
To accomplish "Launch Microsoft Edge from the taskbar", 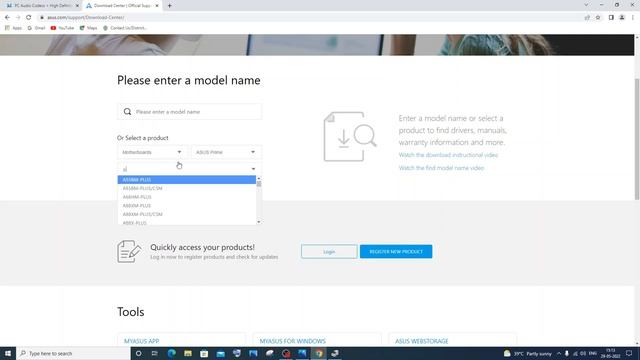I will (171, 353).
